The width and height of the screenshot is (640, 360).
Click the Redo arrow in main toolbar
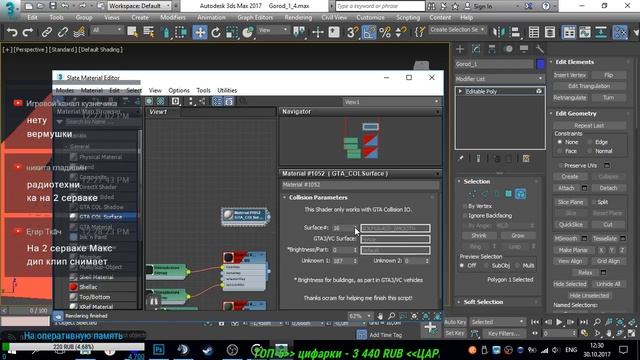[28, 32]
